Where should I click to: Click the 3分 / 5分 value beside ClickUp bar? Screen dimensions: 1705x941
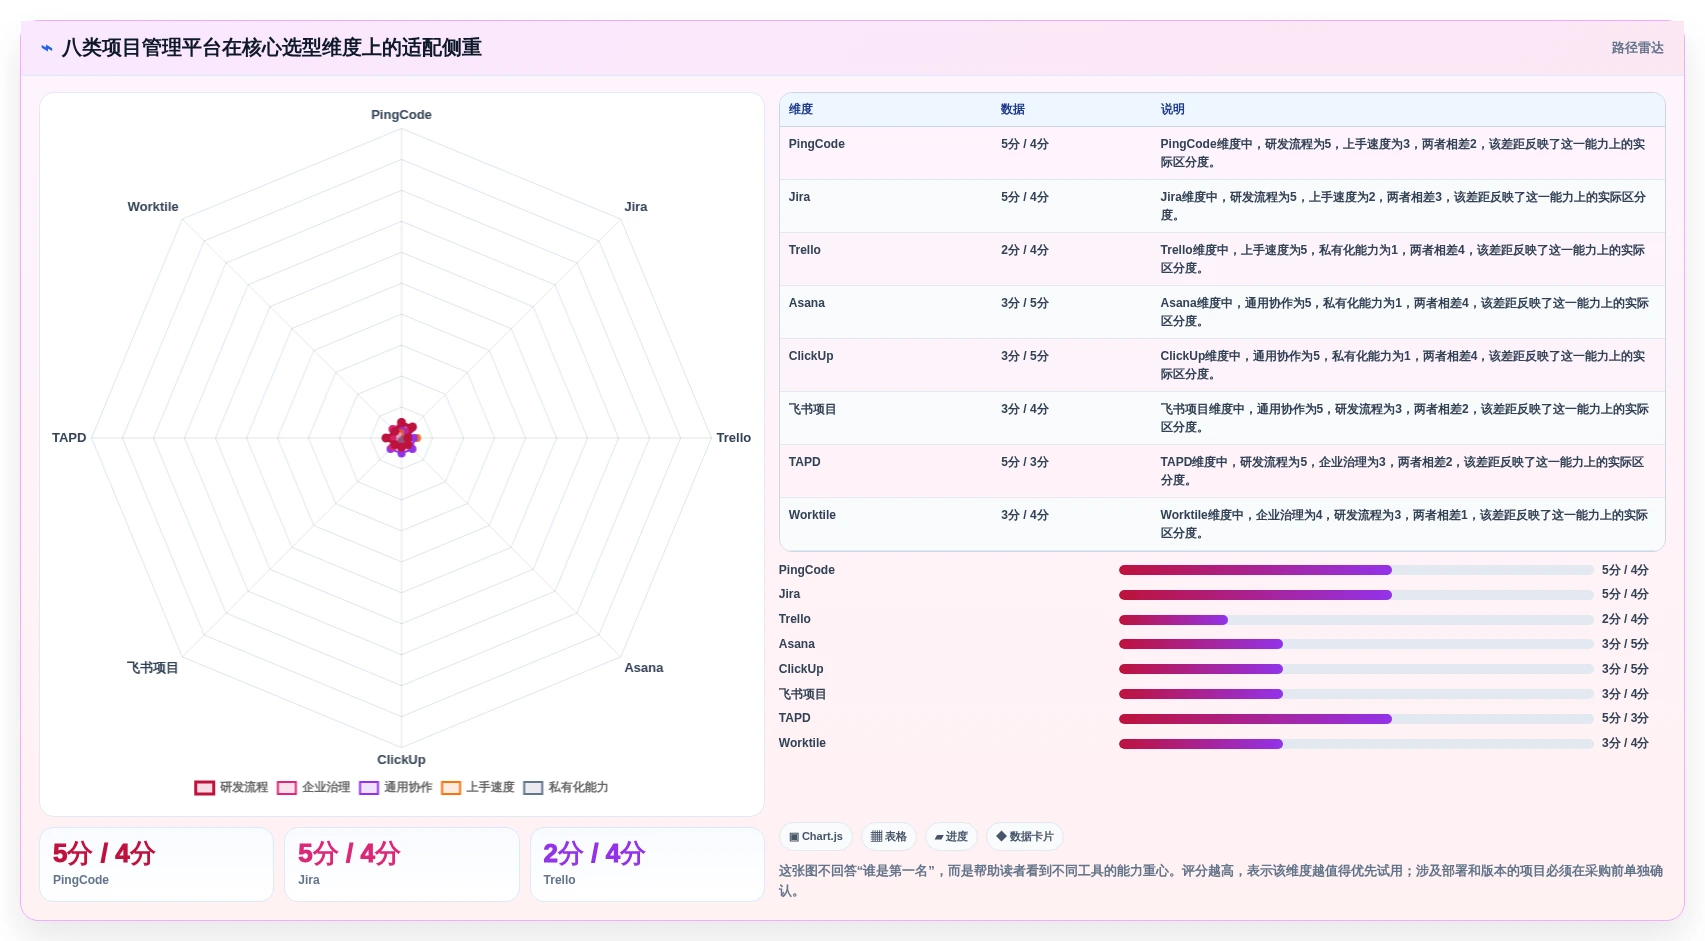point(1625,669)
